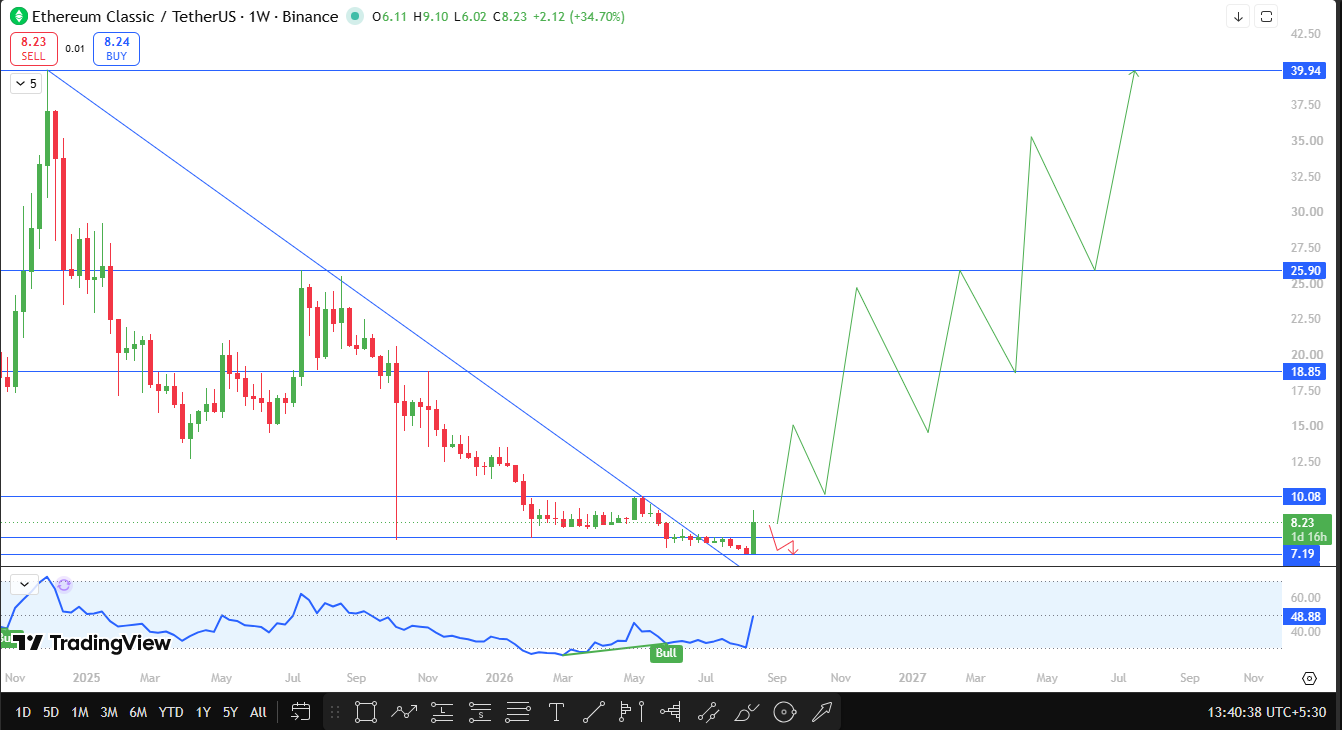Click the L6.02 low value

click(471, 17)
